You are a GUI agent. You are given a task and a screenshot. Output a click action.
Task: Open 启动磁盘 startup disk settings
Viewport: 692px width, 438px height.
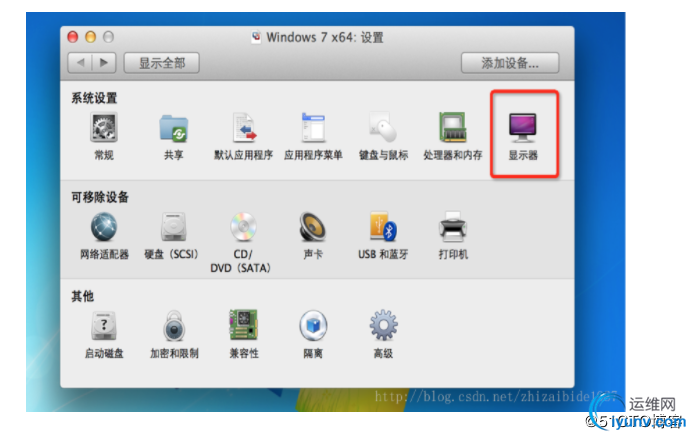coord(104,326)
